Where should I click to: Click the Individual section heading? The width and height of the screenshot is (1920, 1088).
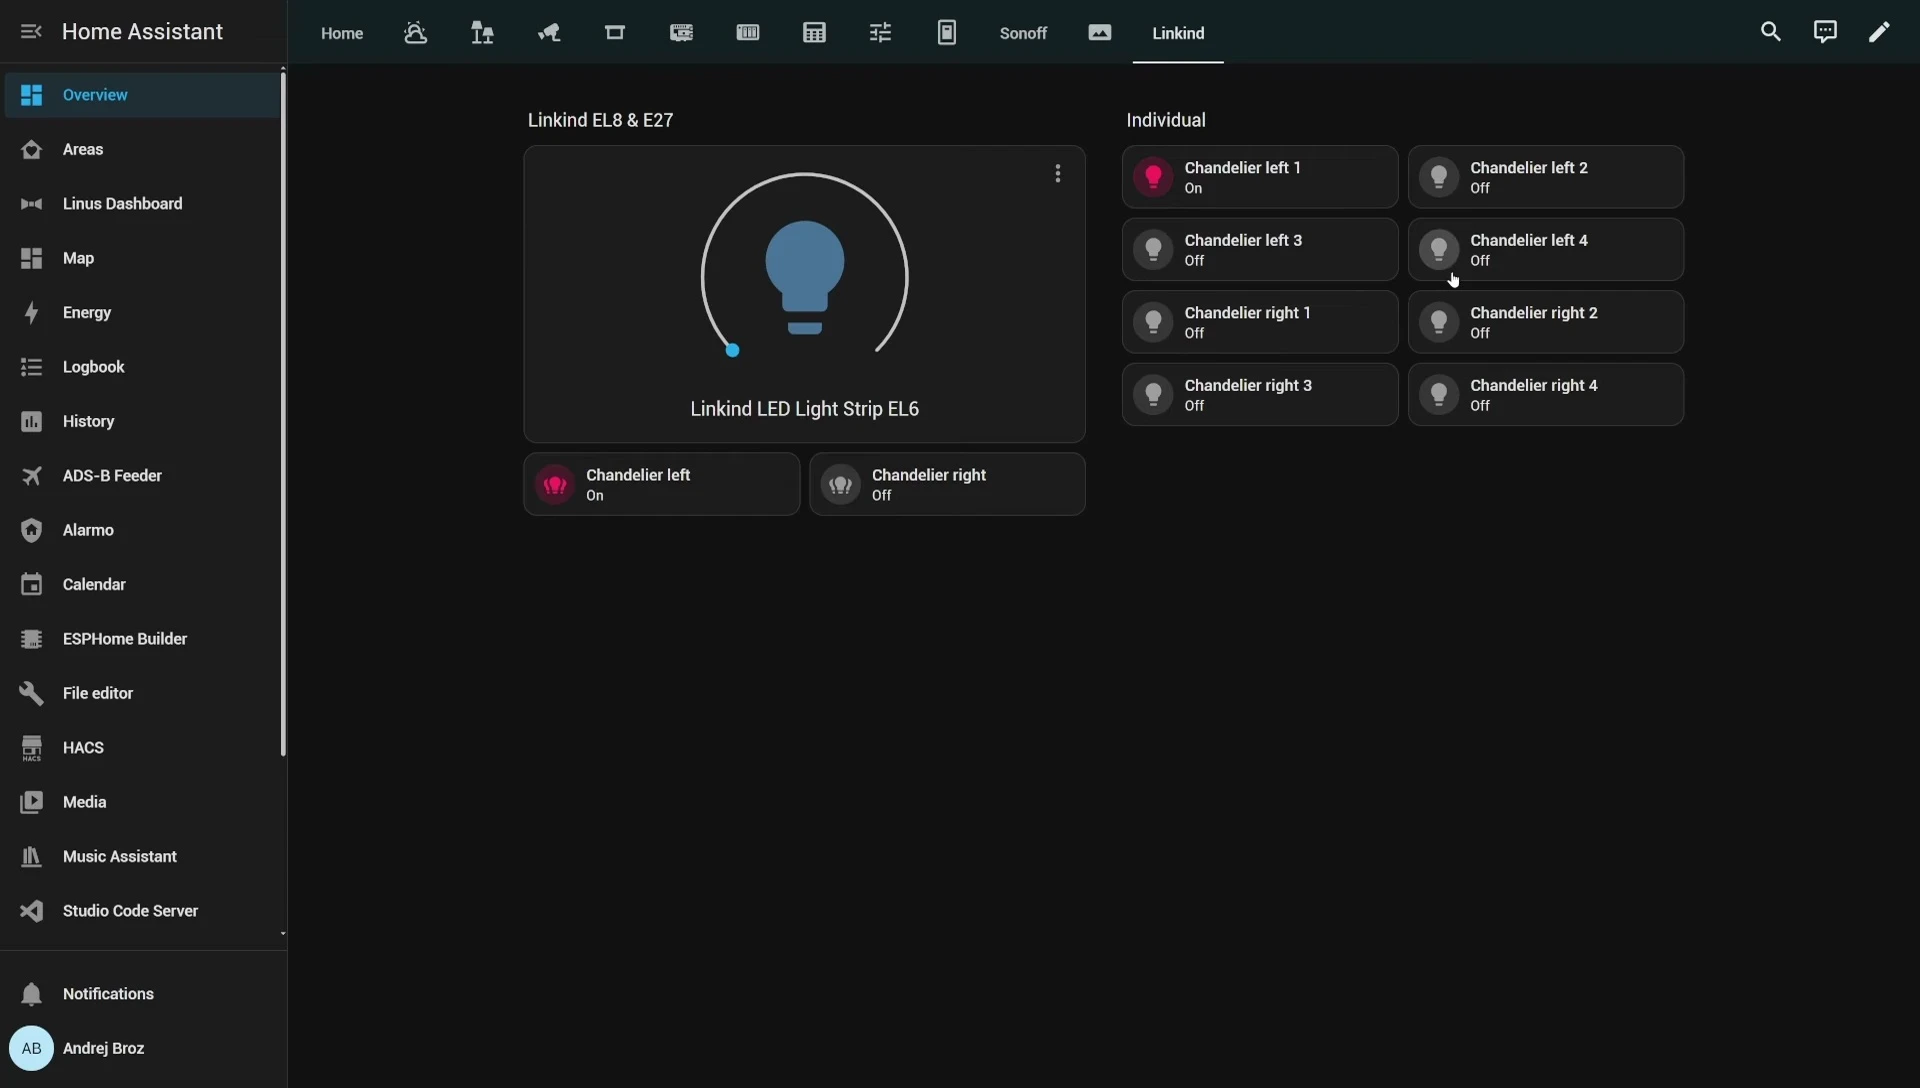(1166, 120)
